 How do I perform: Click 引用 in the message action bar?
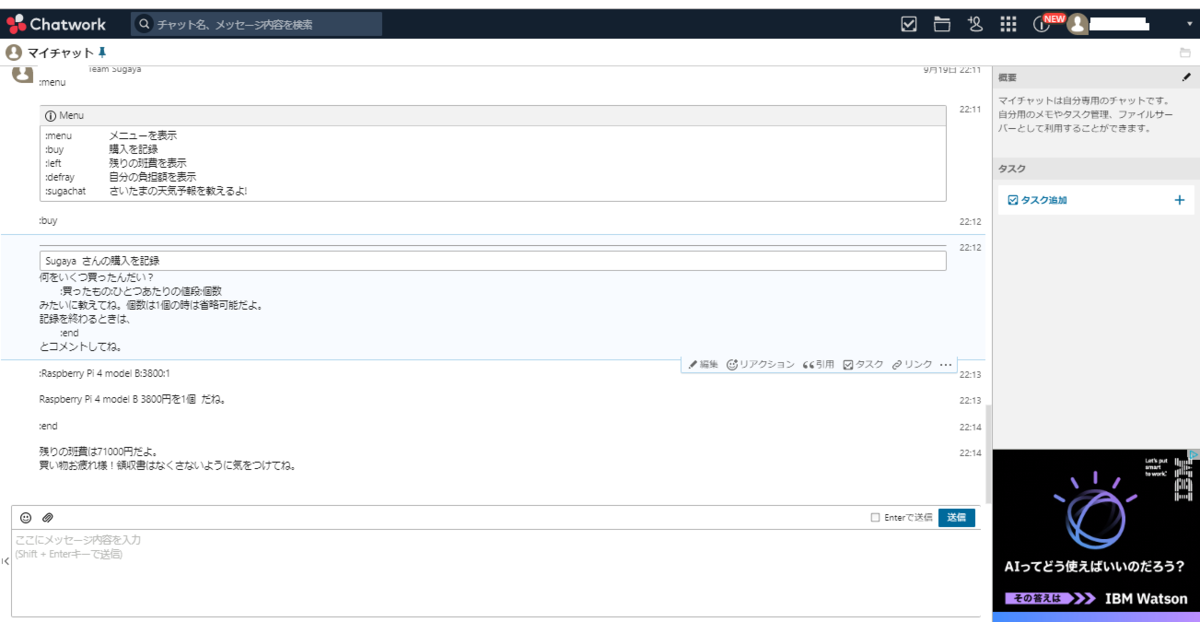click(x=818, y=365)
